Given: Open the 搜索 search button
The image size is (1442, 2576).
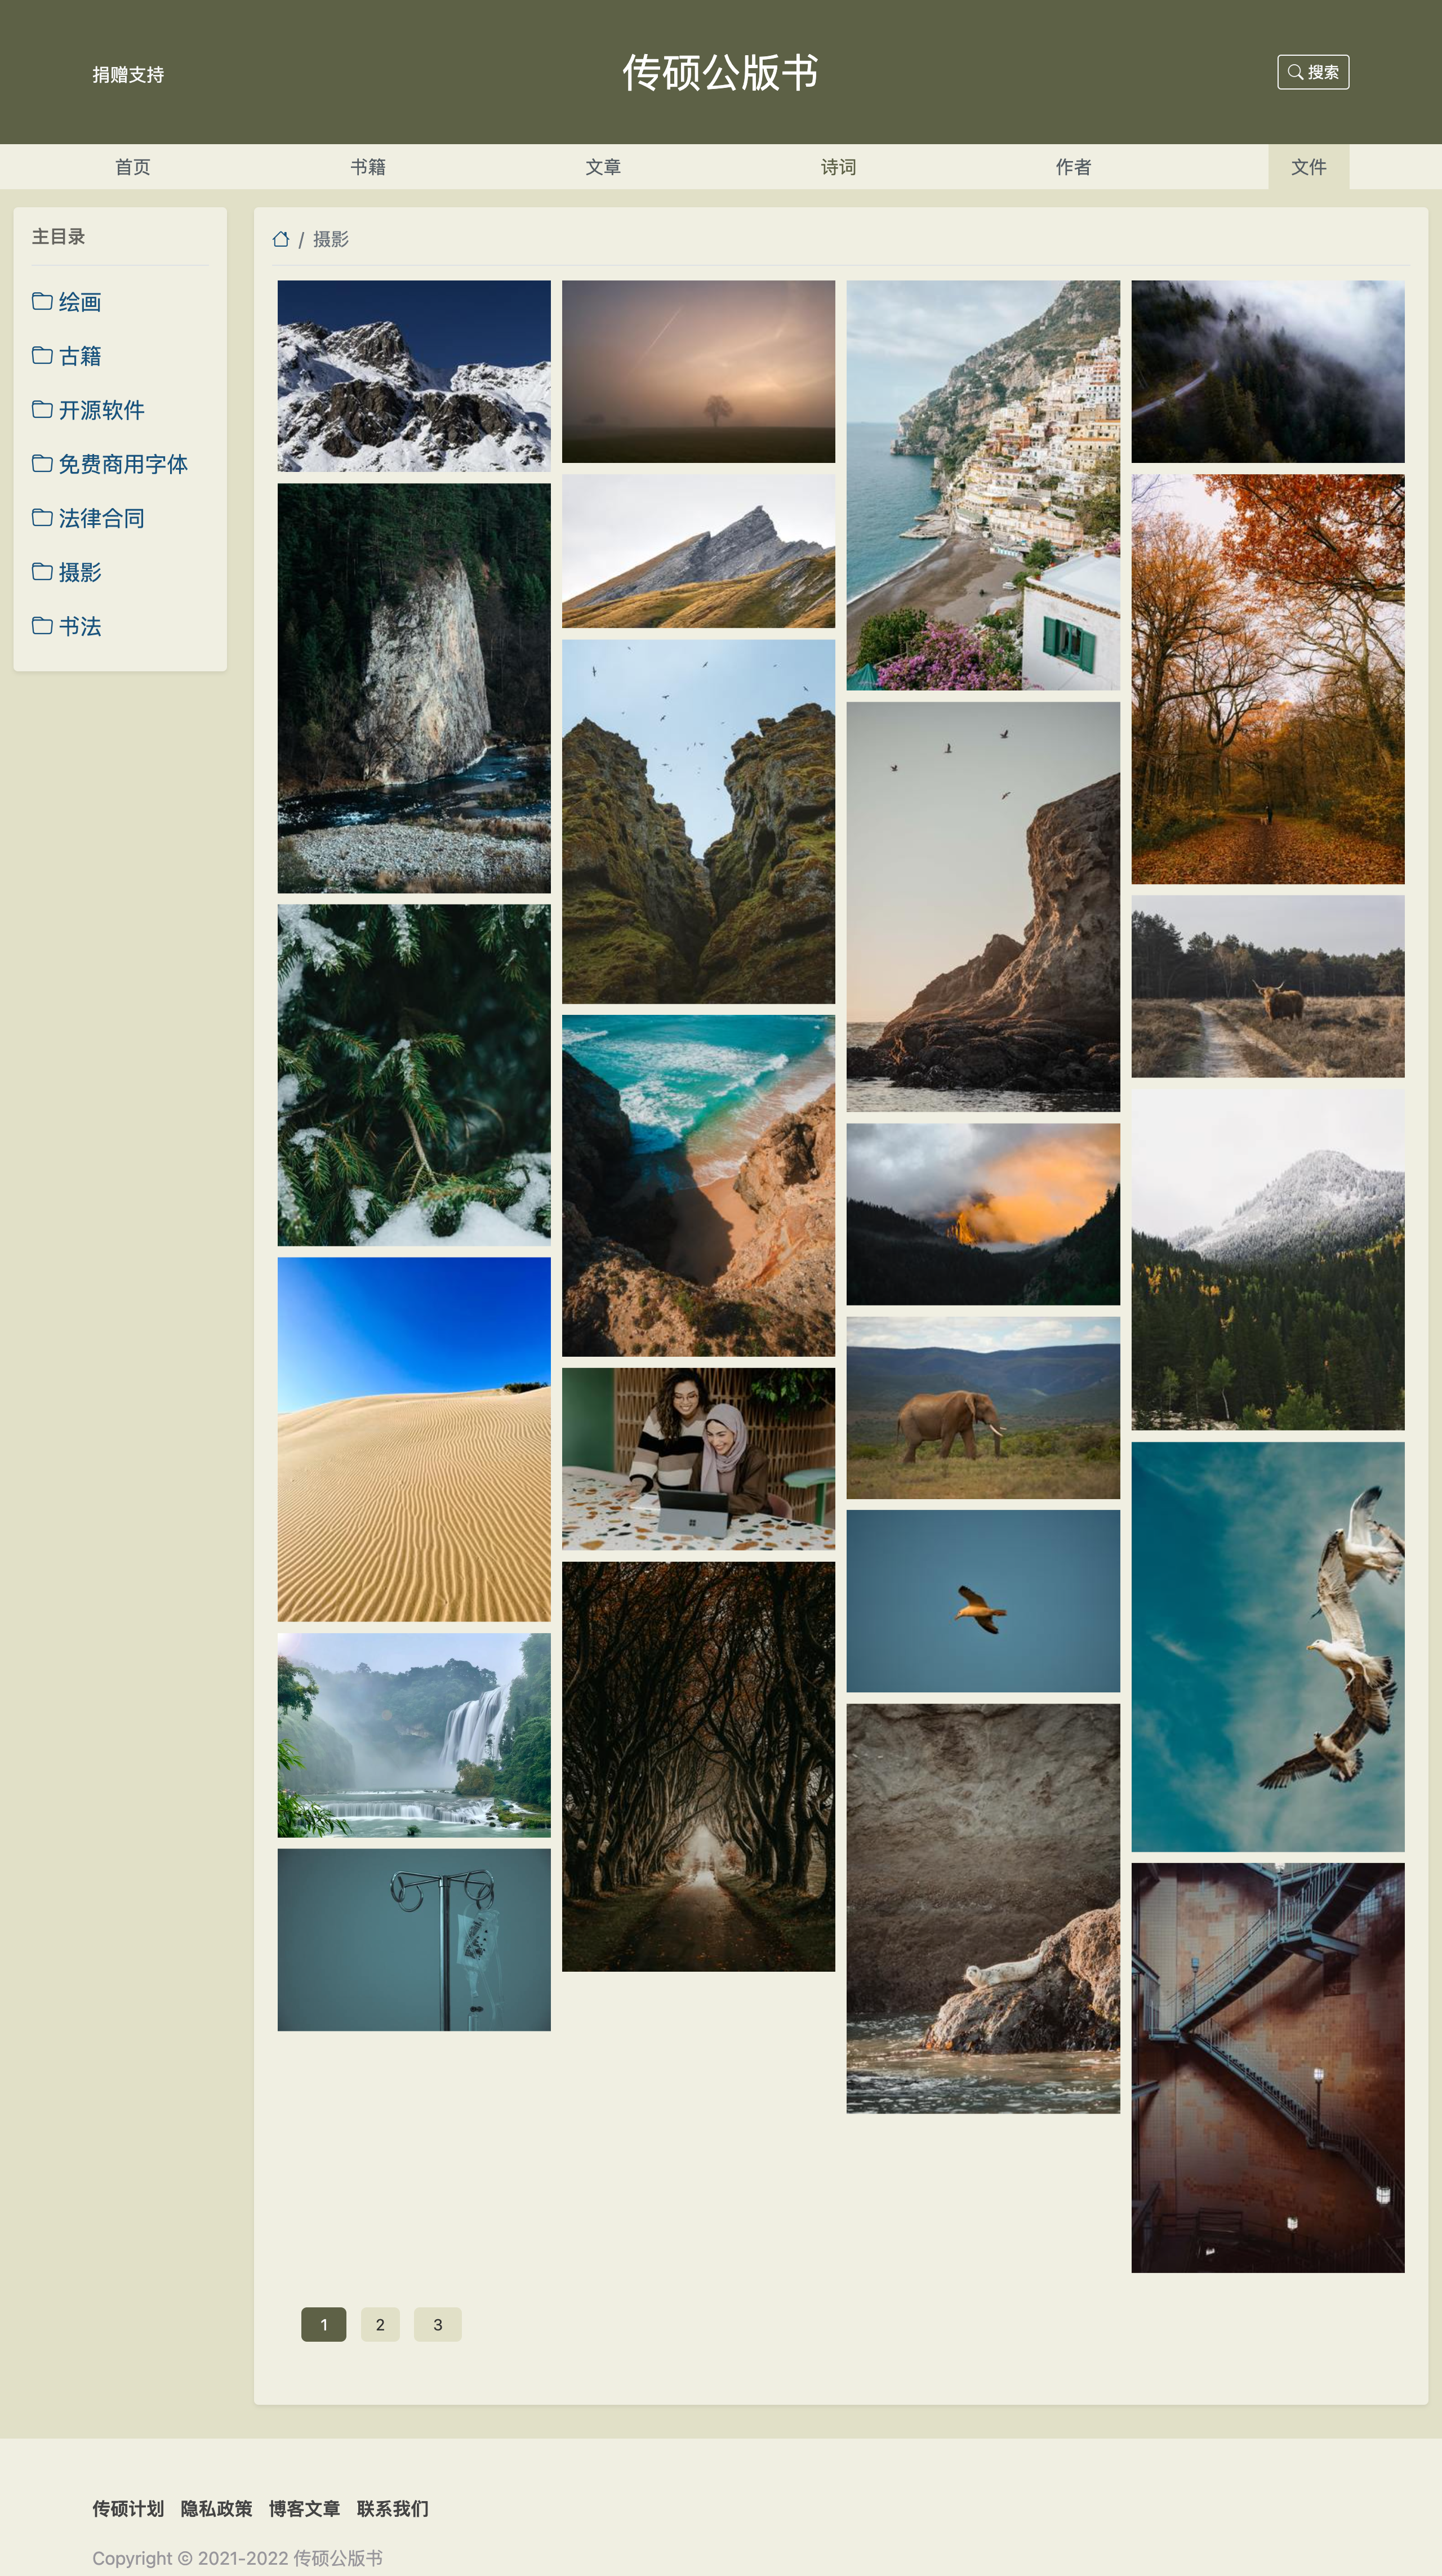Looking at the screenshot, I should click(1312, 72).
